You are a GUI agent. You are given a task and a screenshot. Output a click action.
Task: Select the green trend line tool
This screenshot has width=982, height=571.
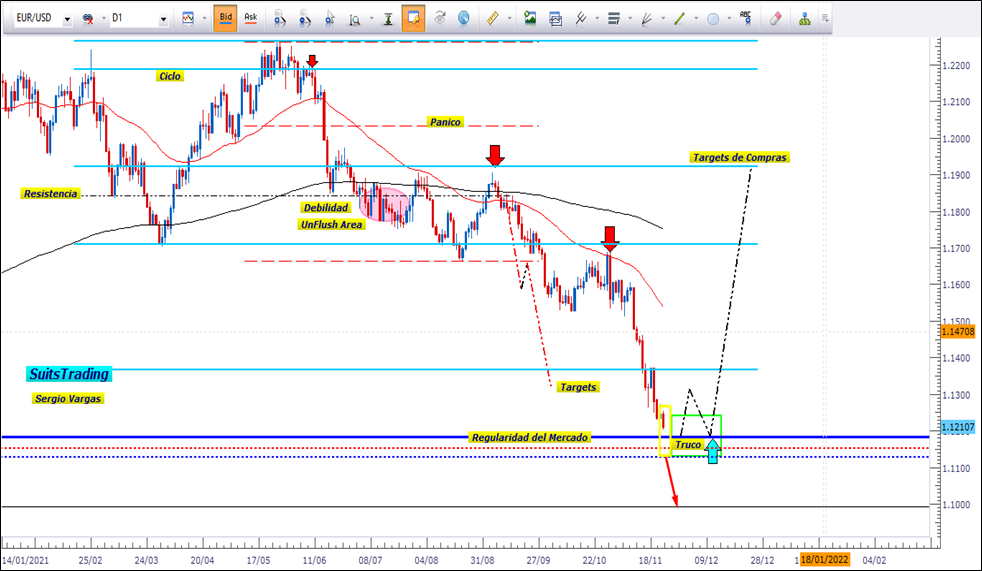point(680,18)
